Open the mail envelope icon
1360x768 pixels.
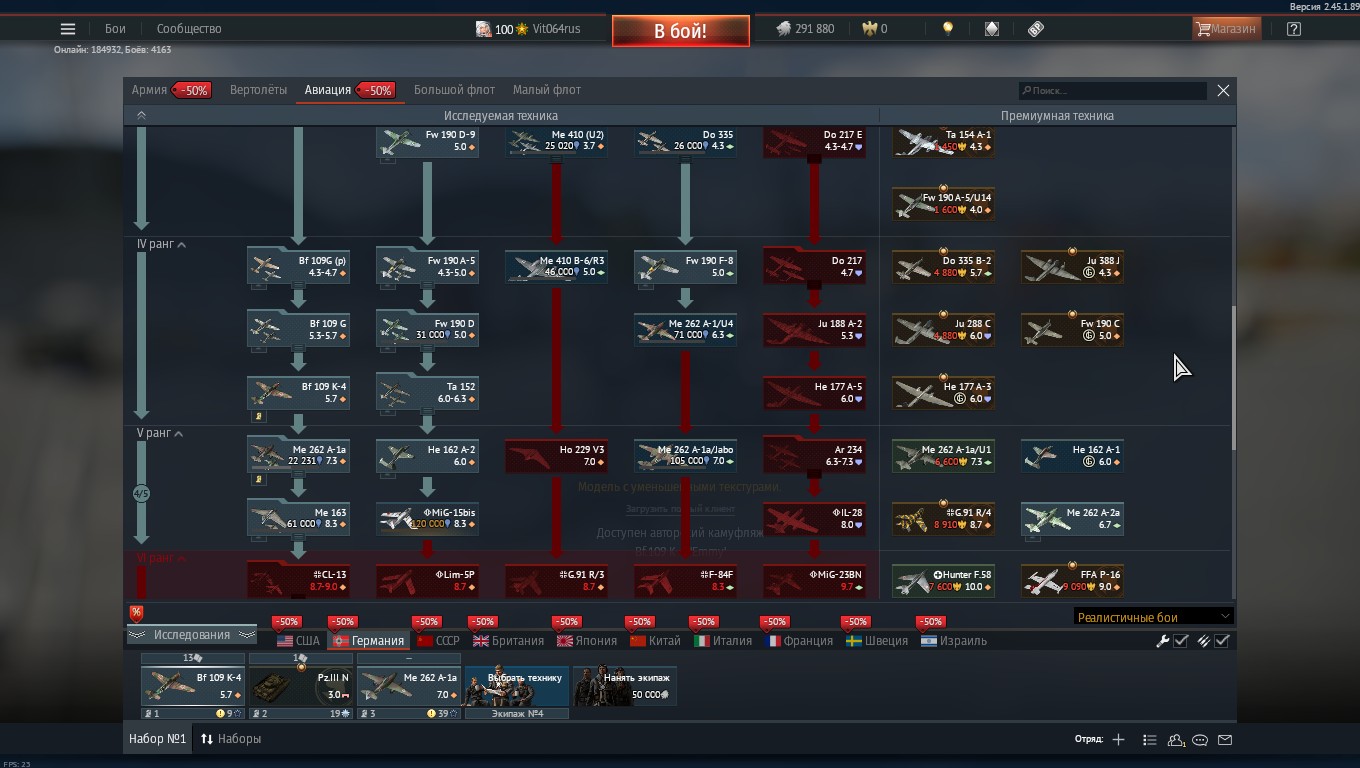(1225, 740)
